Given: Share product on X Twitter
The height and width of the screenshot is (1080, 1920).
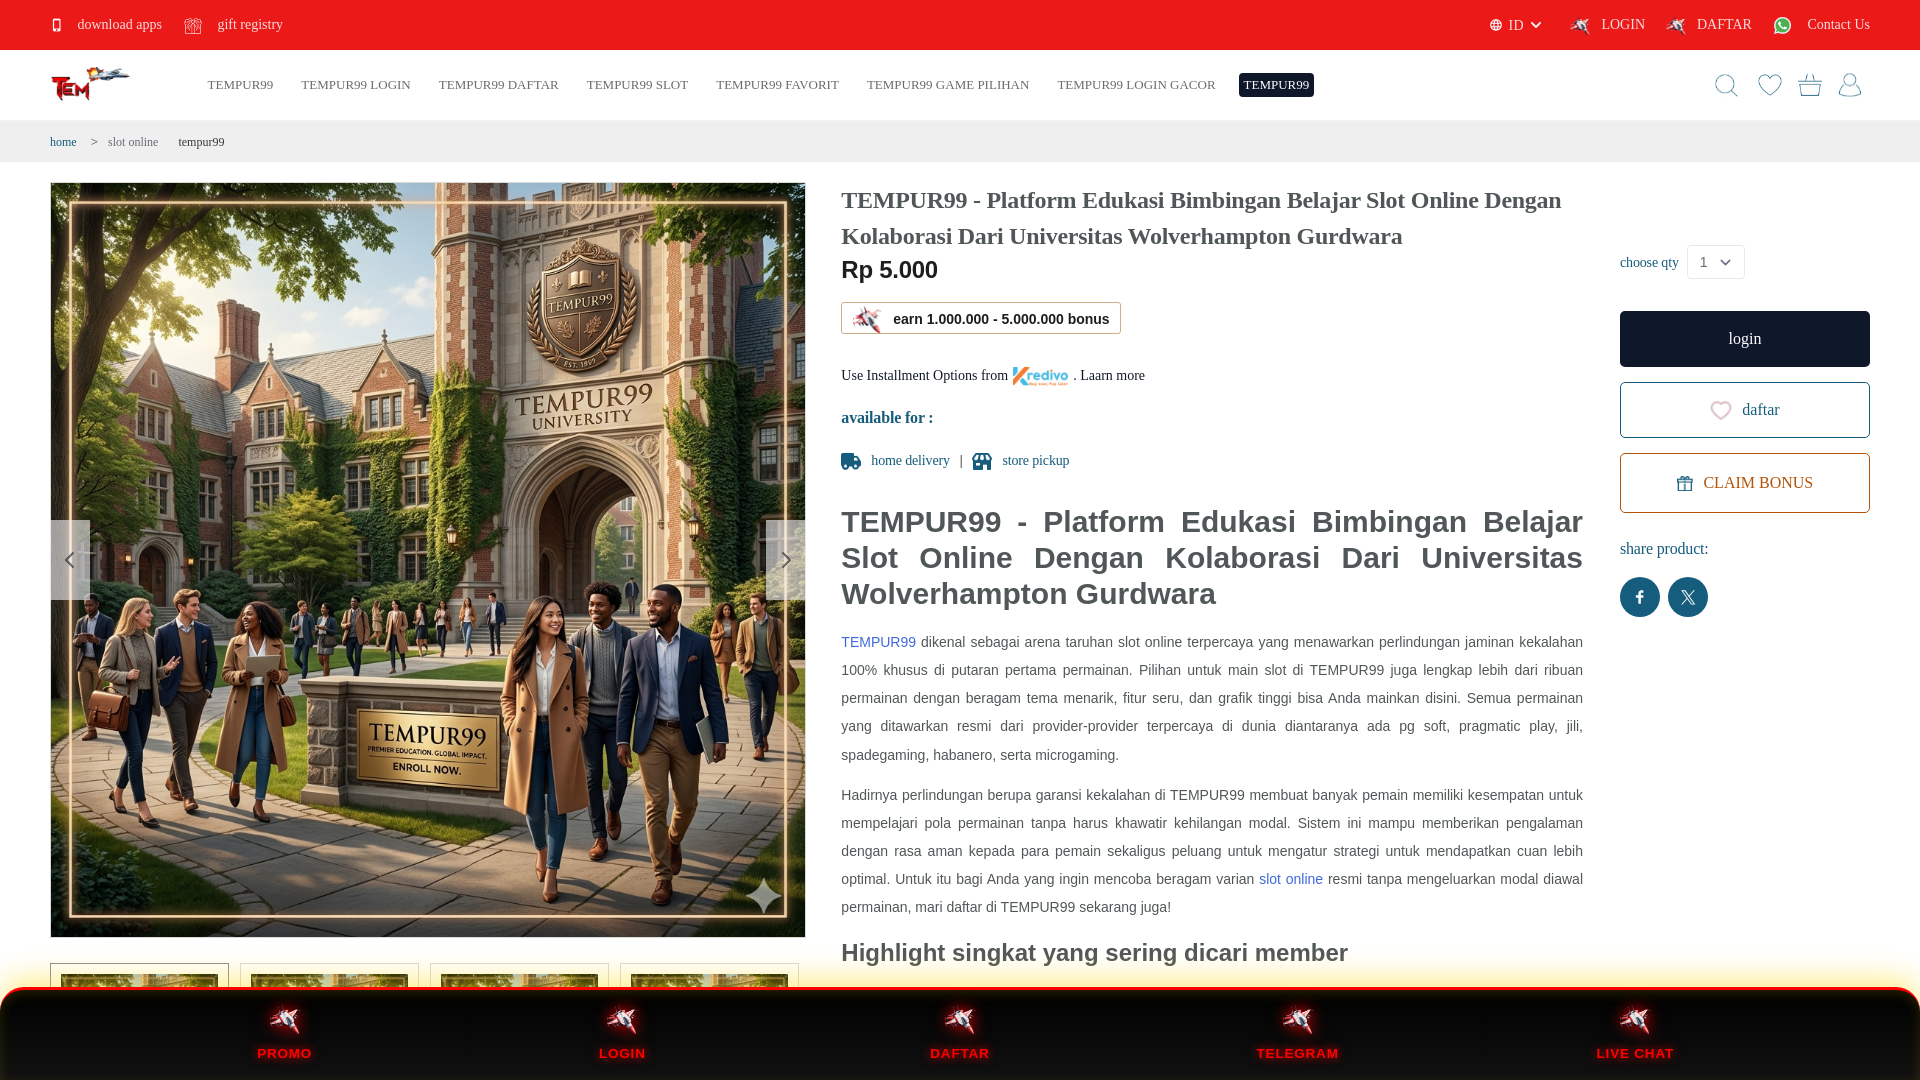Looking at the screenshot, I should coord(1688,597).
